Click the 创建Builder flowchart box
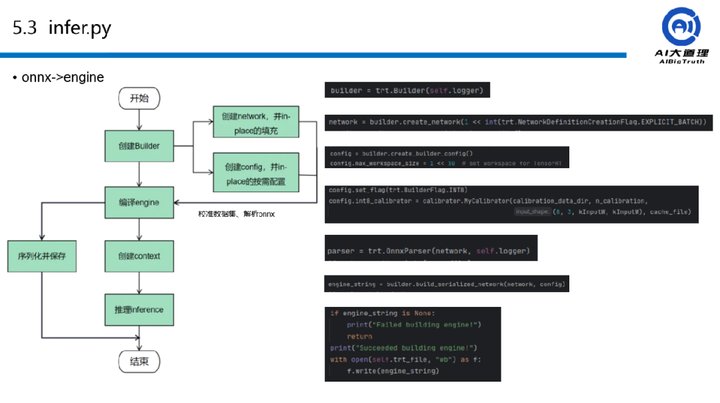This screenshot has height=403, width=720. click(x=139, y=146)
